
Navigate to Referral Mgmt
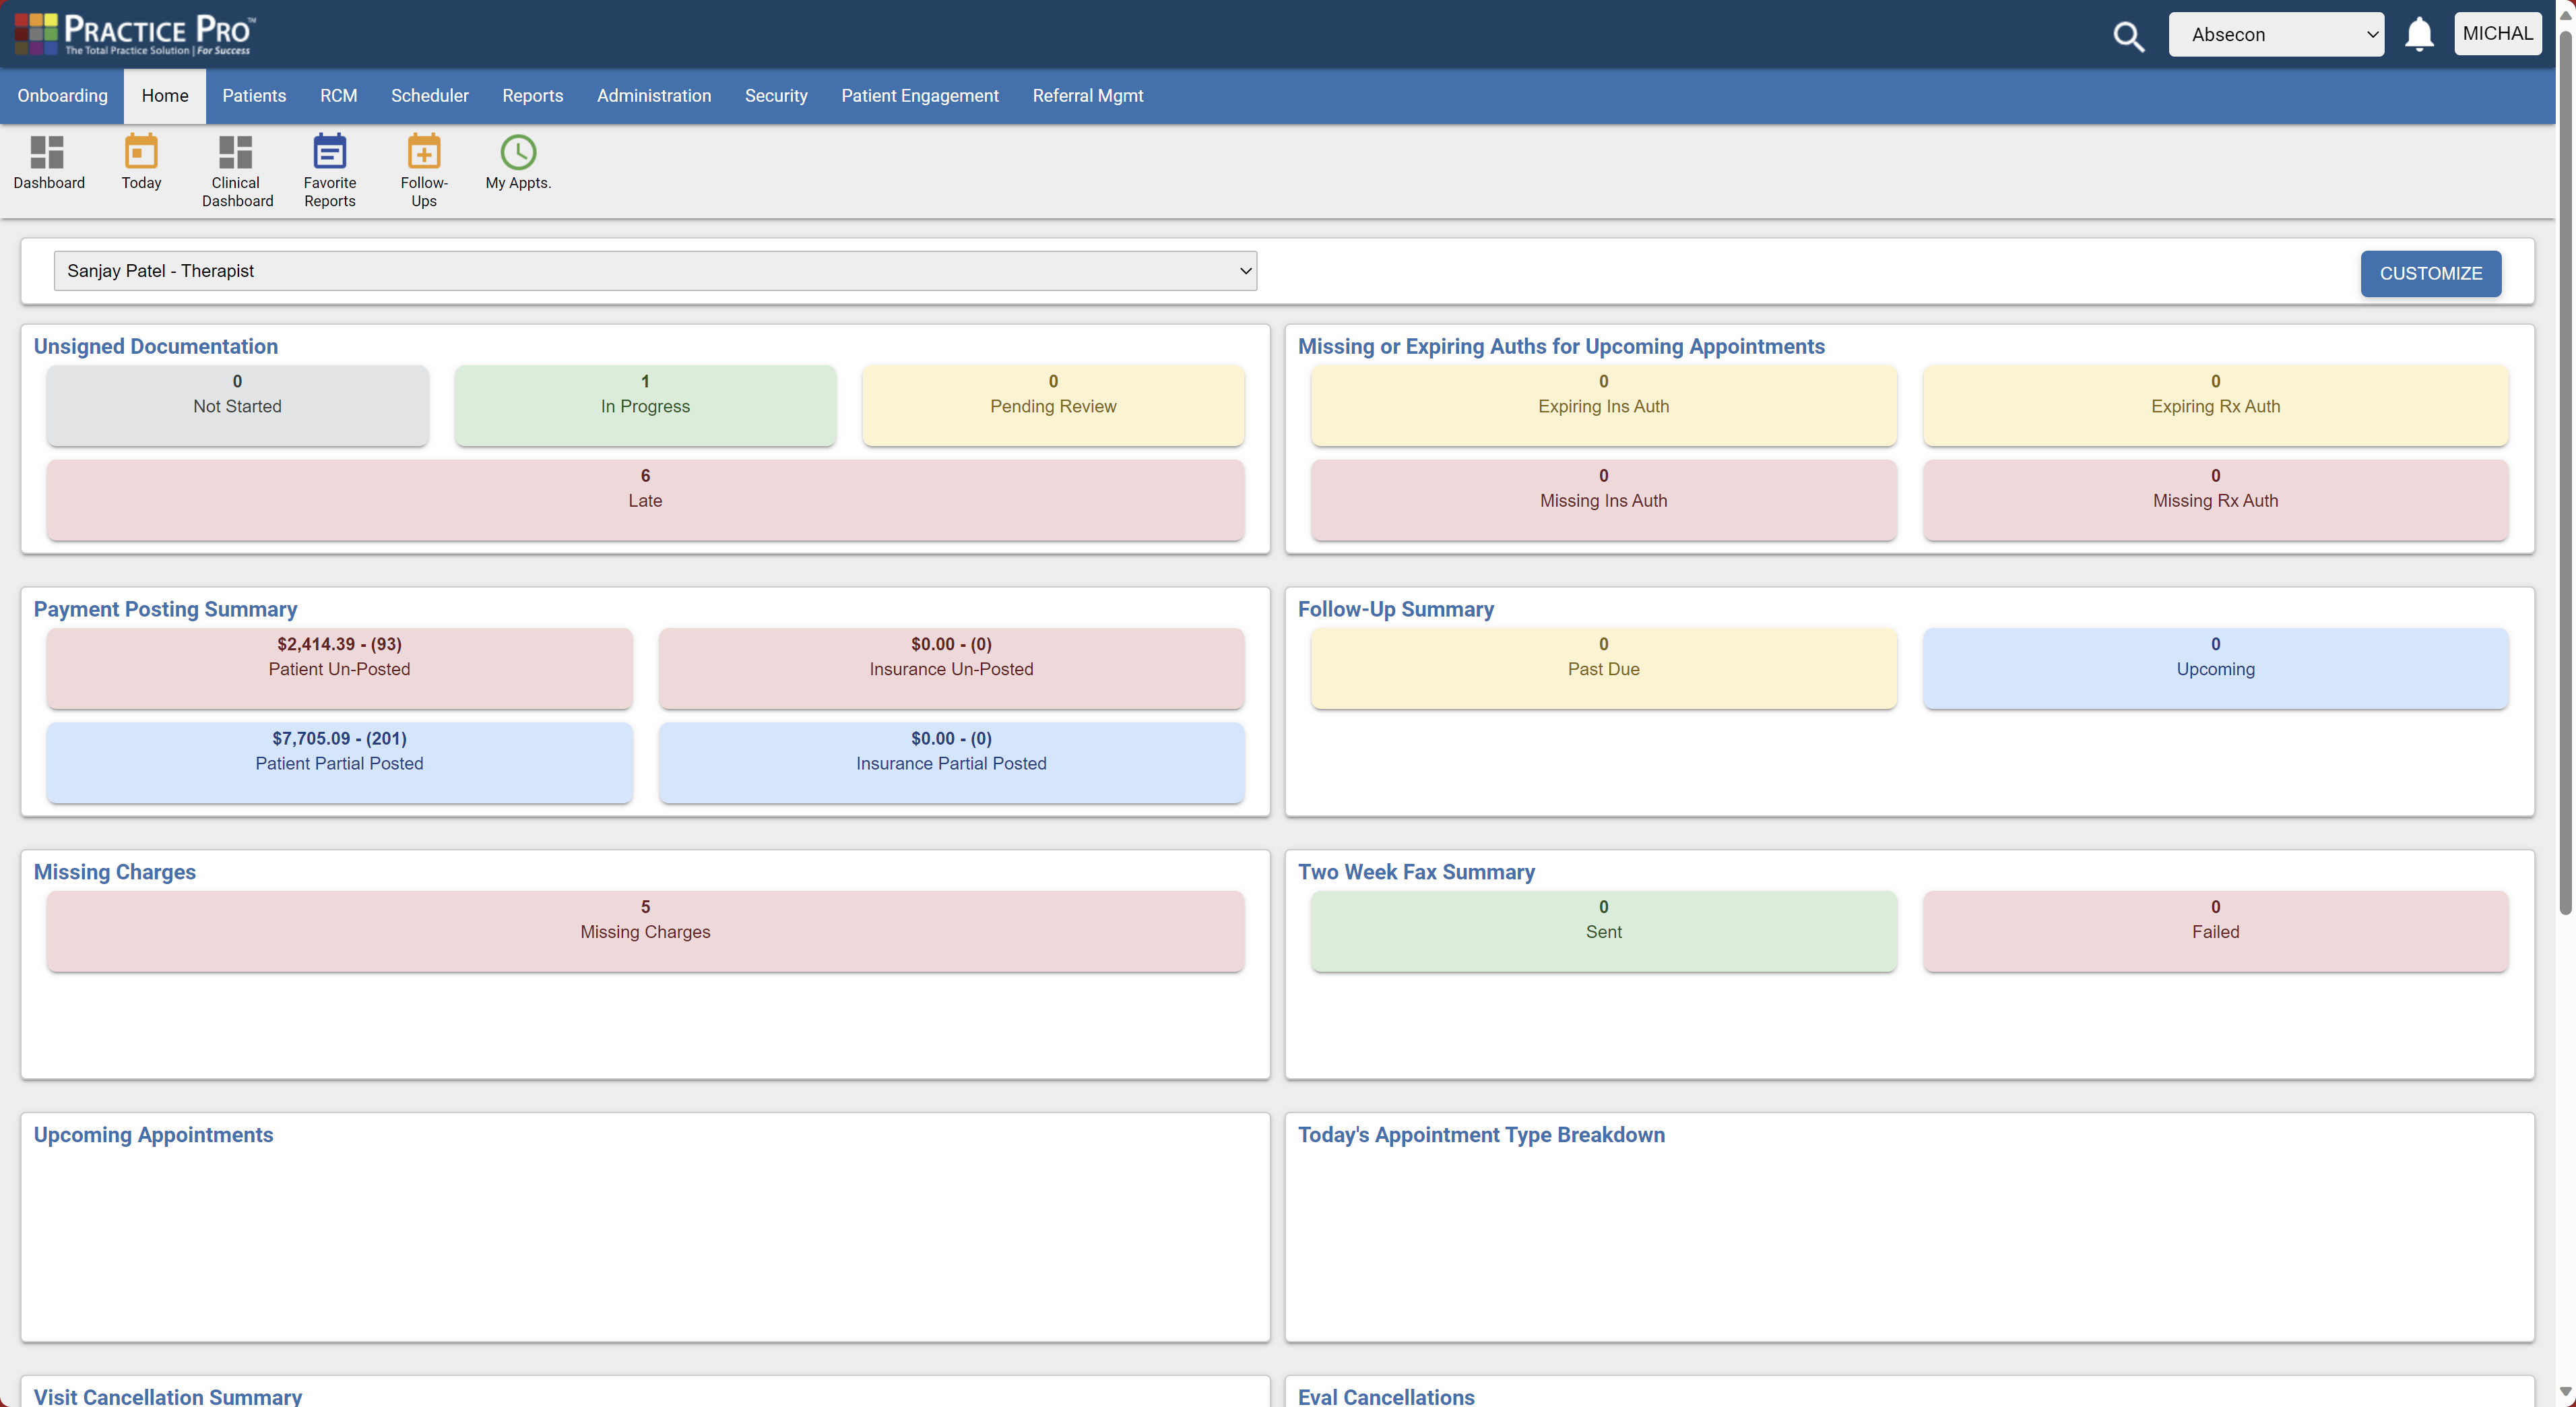click(x=1088, y=96)
